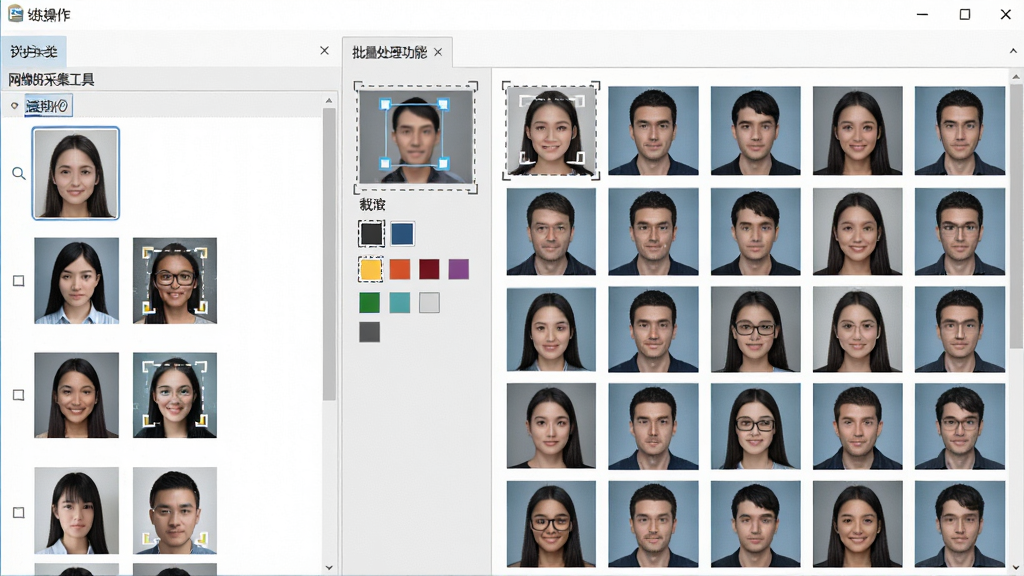Click the left panel scrollbar down arrow
Image resolution: width=1024 pixels, height=576 pixels.
(328, 568)
